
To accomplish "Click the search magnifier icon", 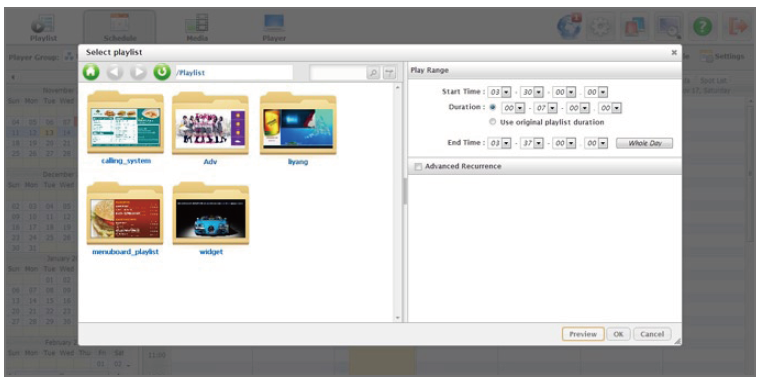I will 373,73.
